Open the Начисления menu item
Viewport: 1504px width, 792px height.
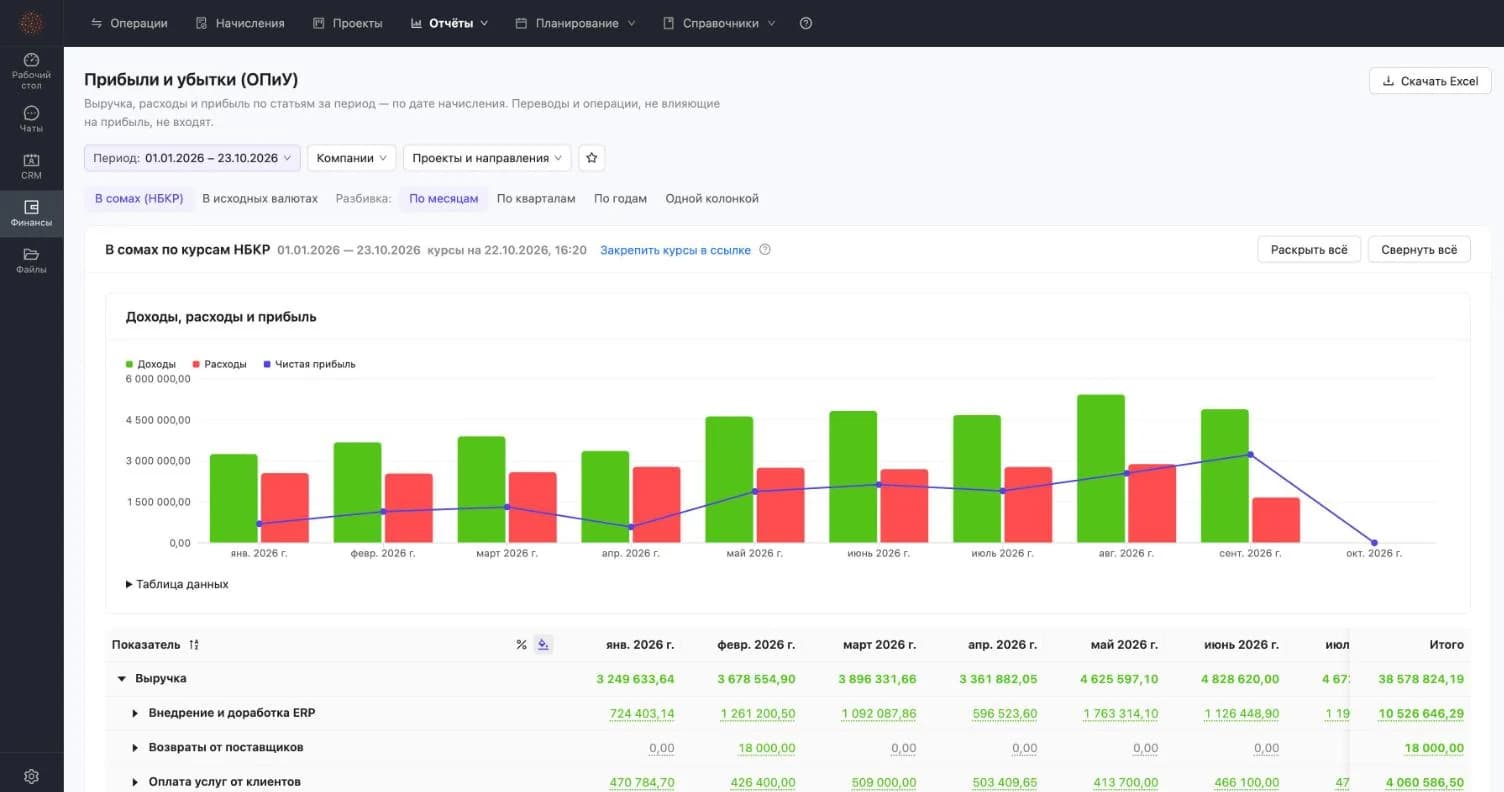(x=240, y=23)
